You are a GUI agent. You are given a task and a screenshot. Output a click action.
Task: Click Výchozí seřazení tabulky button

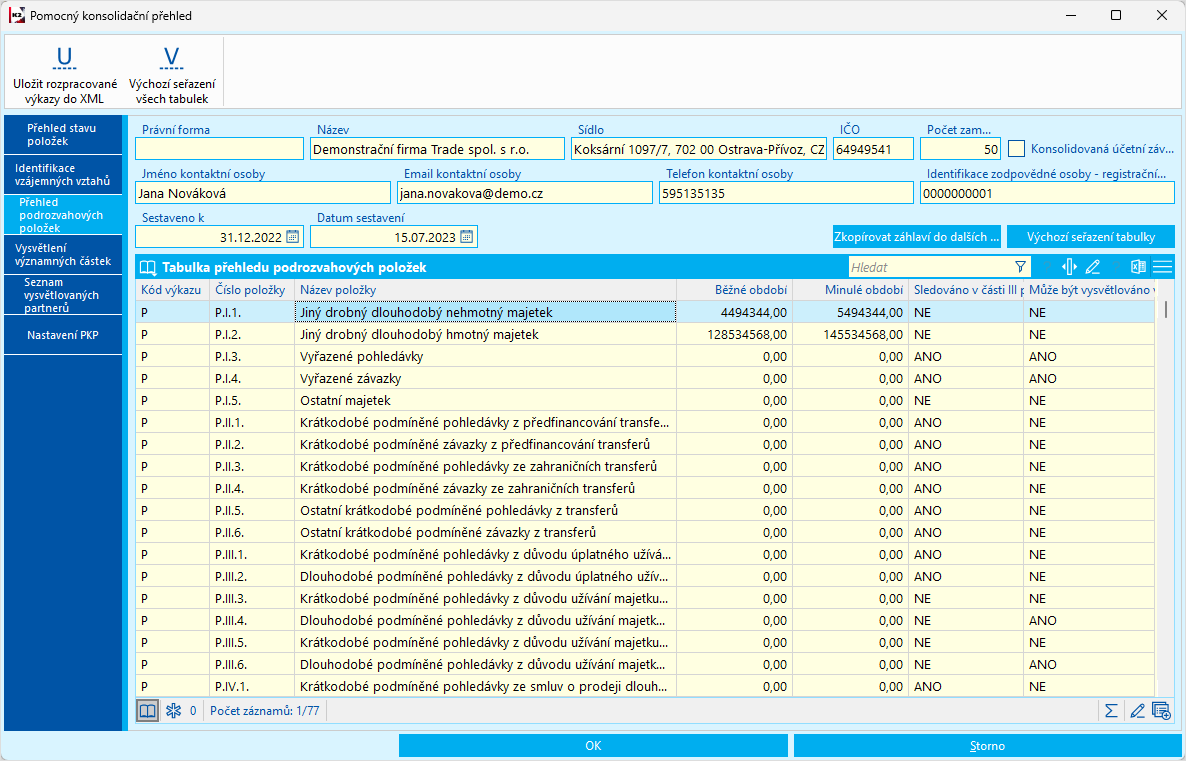[1090, 237]
